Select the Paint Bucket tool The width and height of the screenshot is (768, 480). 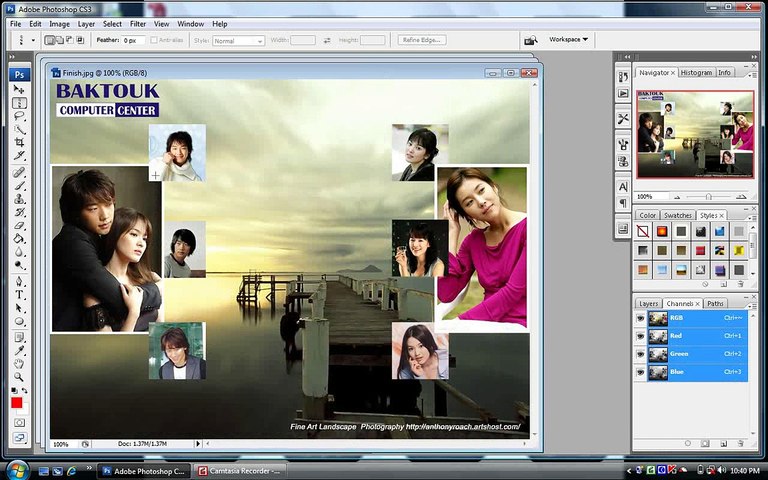click(19, 239)
